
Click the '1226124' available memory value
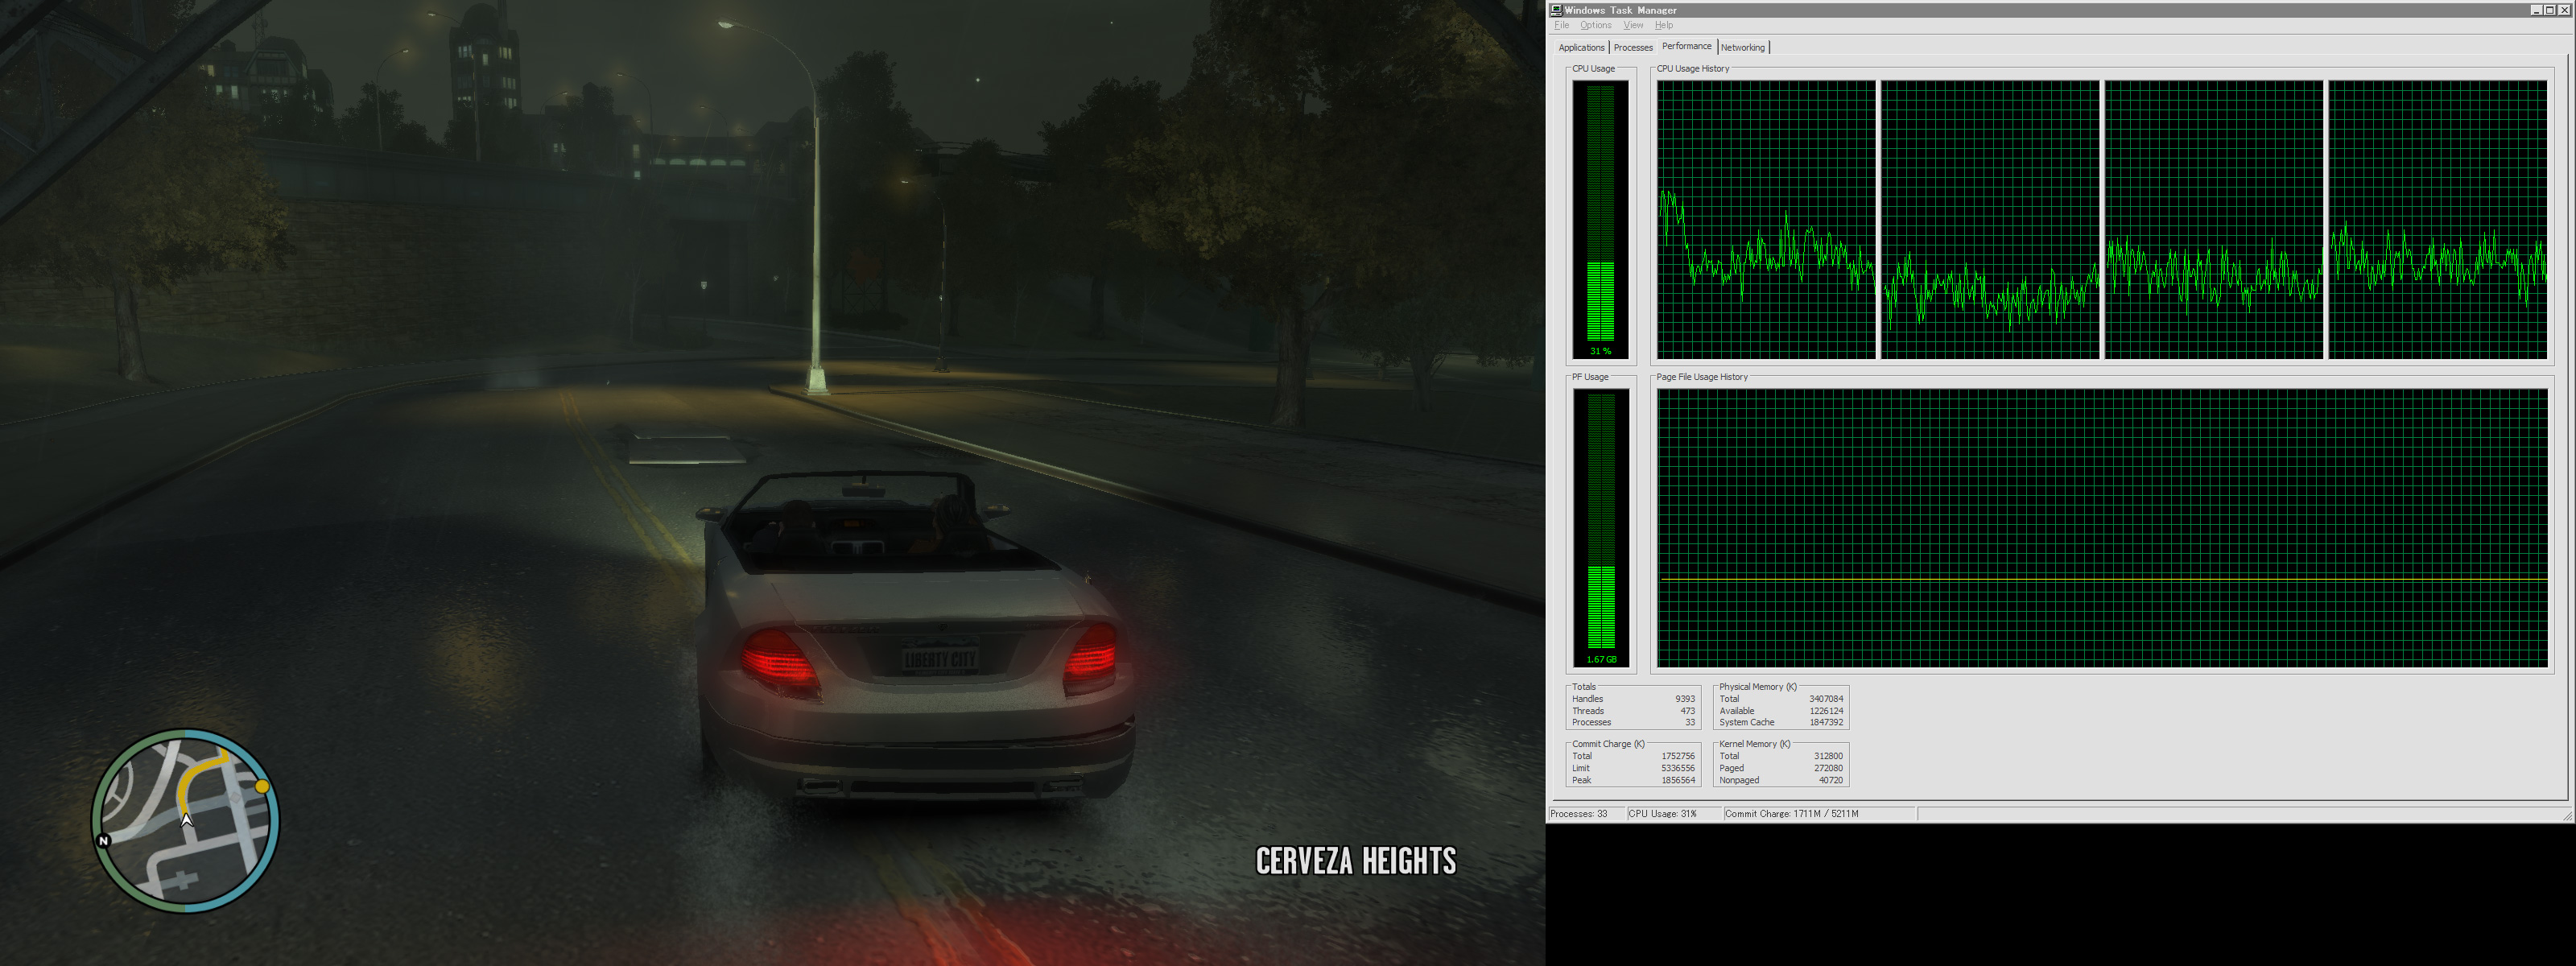point(1826,711)
